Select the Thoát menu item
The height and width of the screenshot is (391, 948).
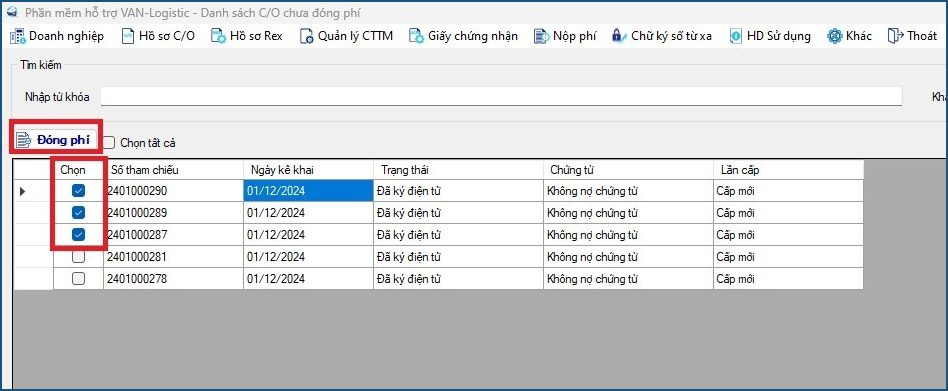[913, 36]
